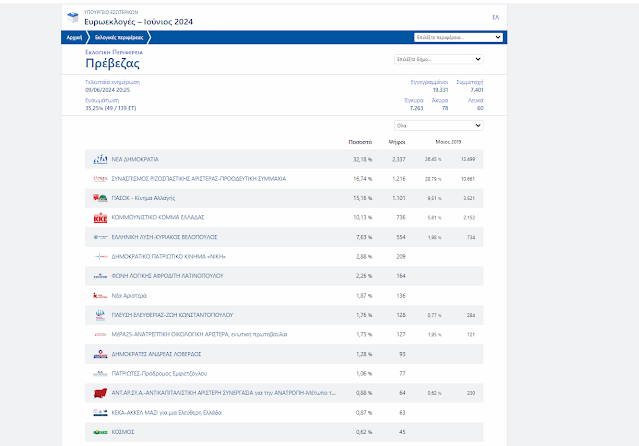Open the ΝΕΑ ΔΗΜΟΚΡΑΤΙΑ party name link
The width and height of the screenshot is (639, 446).
tap(135, 159)
